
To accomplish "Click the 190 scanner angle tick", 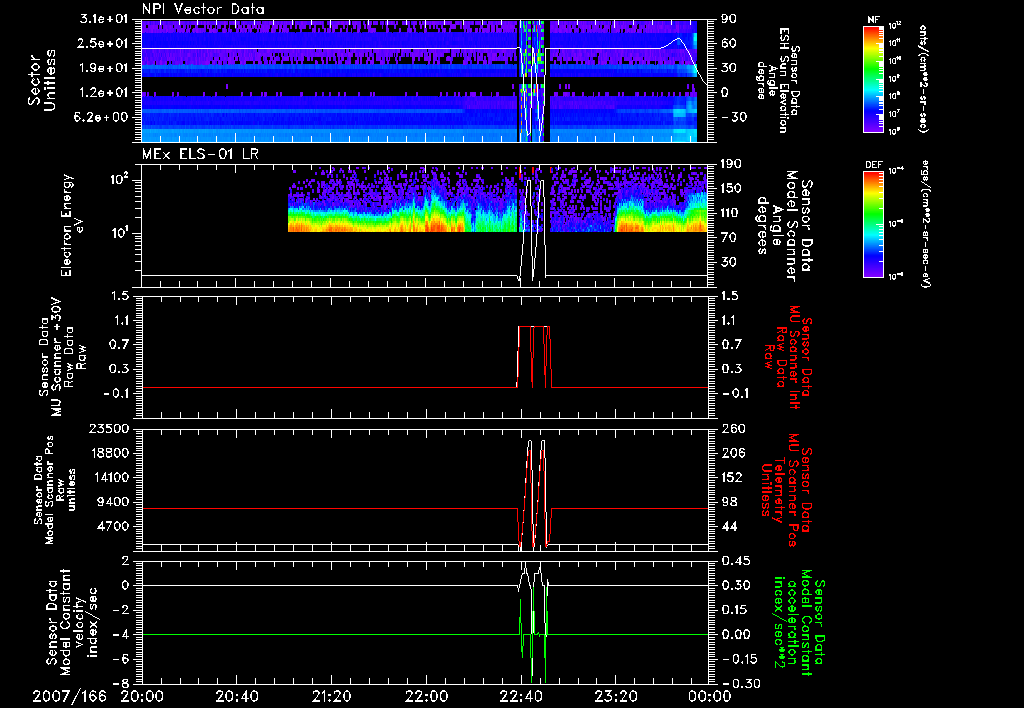I will [x=730, y=164].
